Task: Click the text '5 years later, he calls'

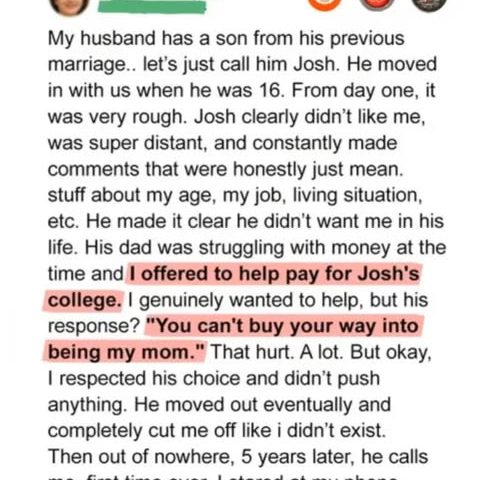Action: (x=334, y=457)
